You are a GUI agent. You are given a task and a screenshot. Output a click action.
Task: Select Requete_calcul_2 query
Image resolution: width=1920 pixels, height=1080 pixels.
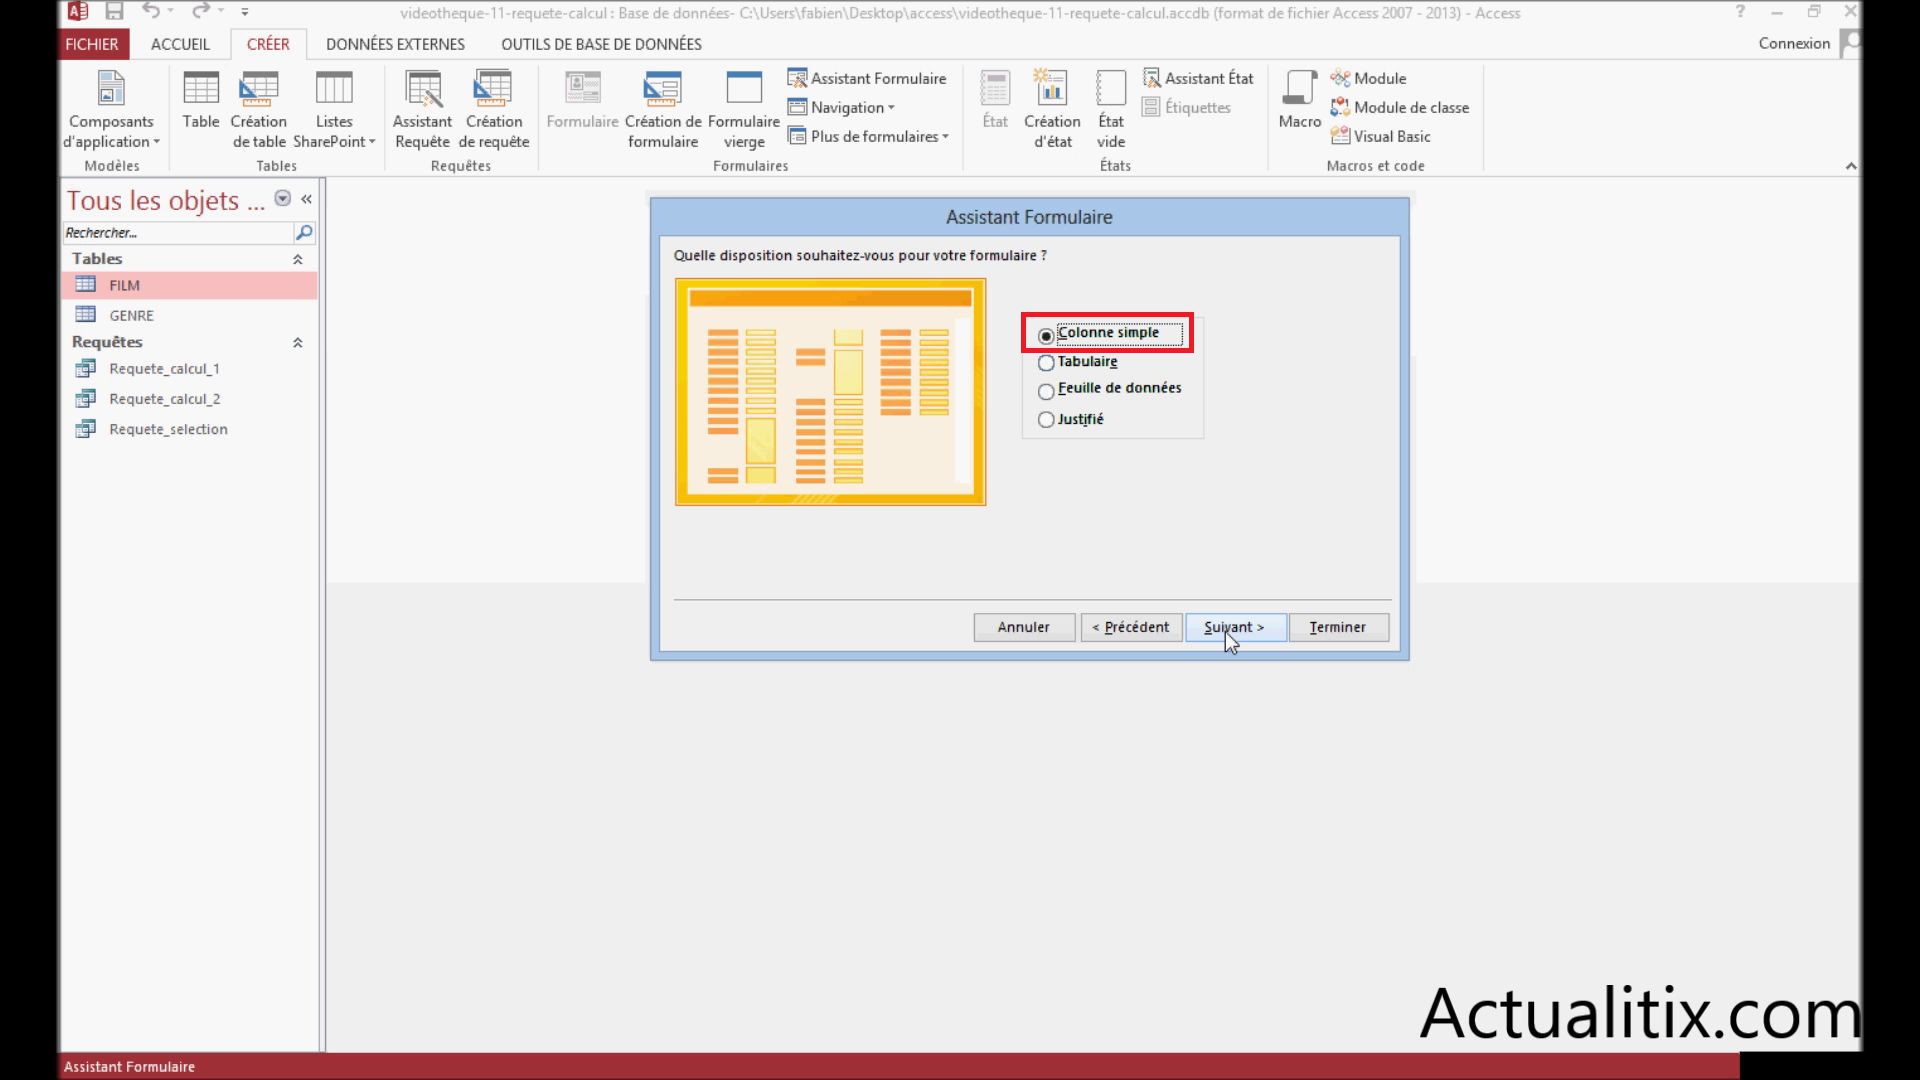(x=190, y=399)
